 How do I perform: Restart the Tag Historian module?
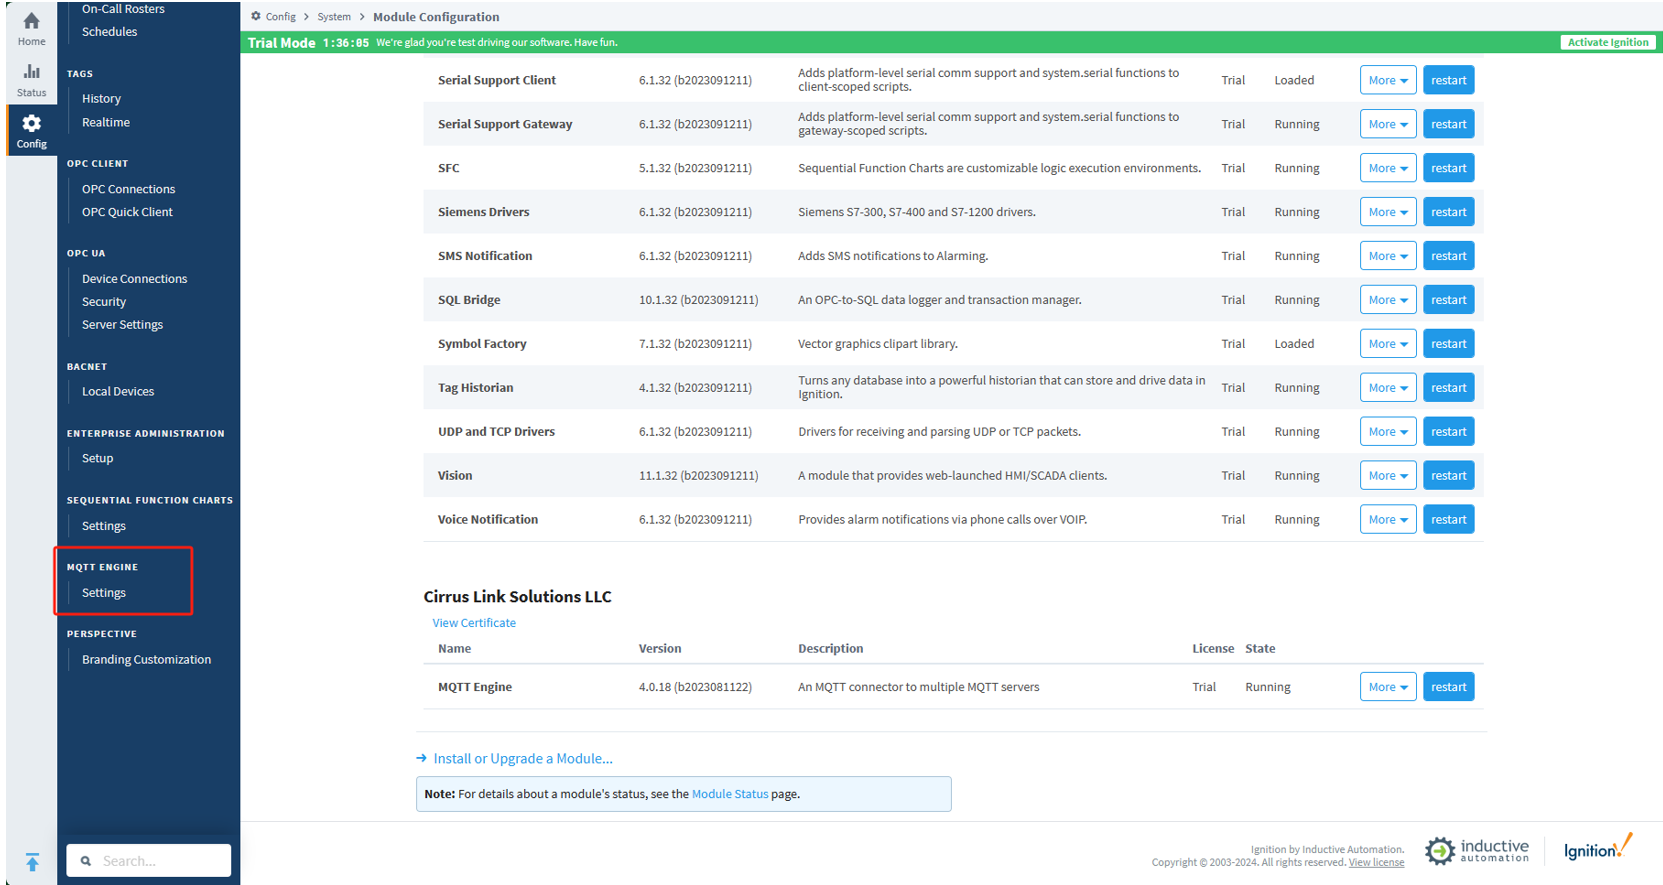point(1448,388)
